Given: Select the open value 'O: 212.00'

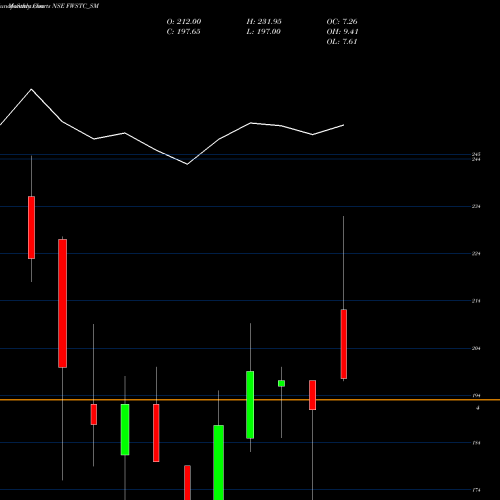Looking at the screenshot, I should click(184, 22).
